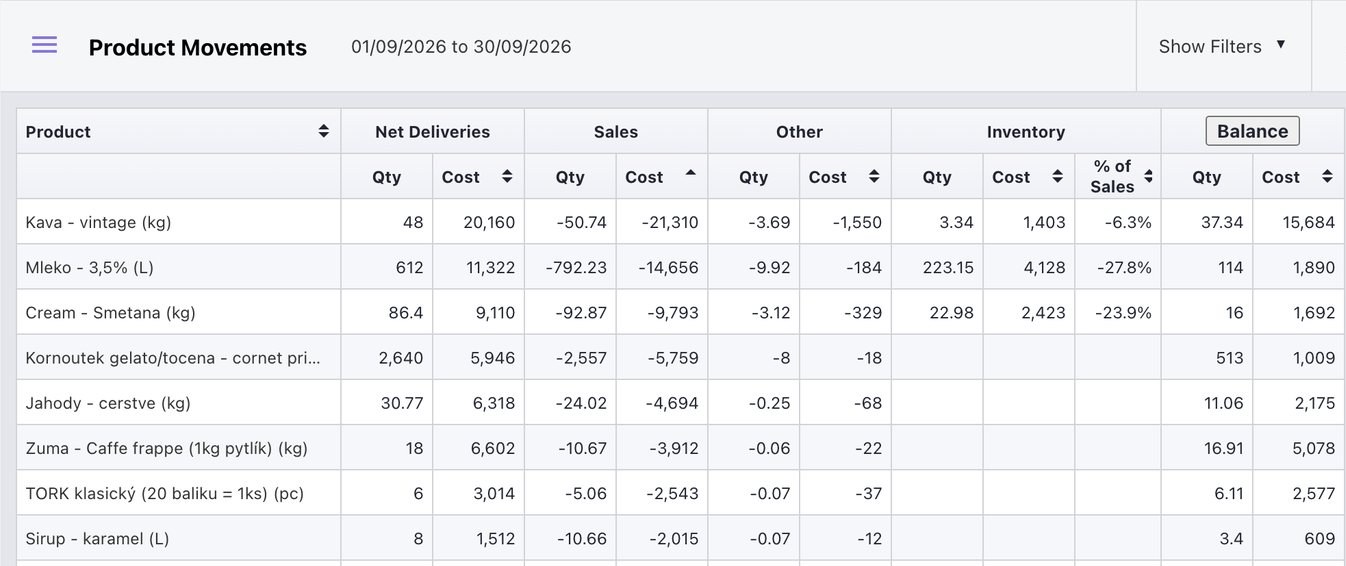Screen dimensions: 1346x566
Task: Click Cream net deliveries quantity 86.4
Action: 406,312
